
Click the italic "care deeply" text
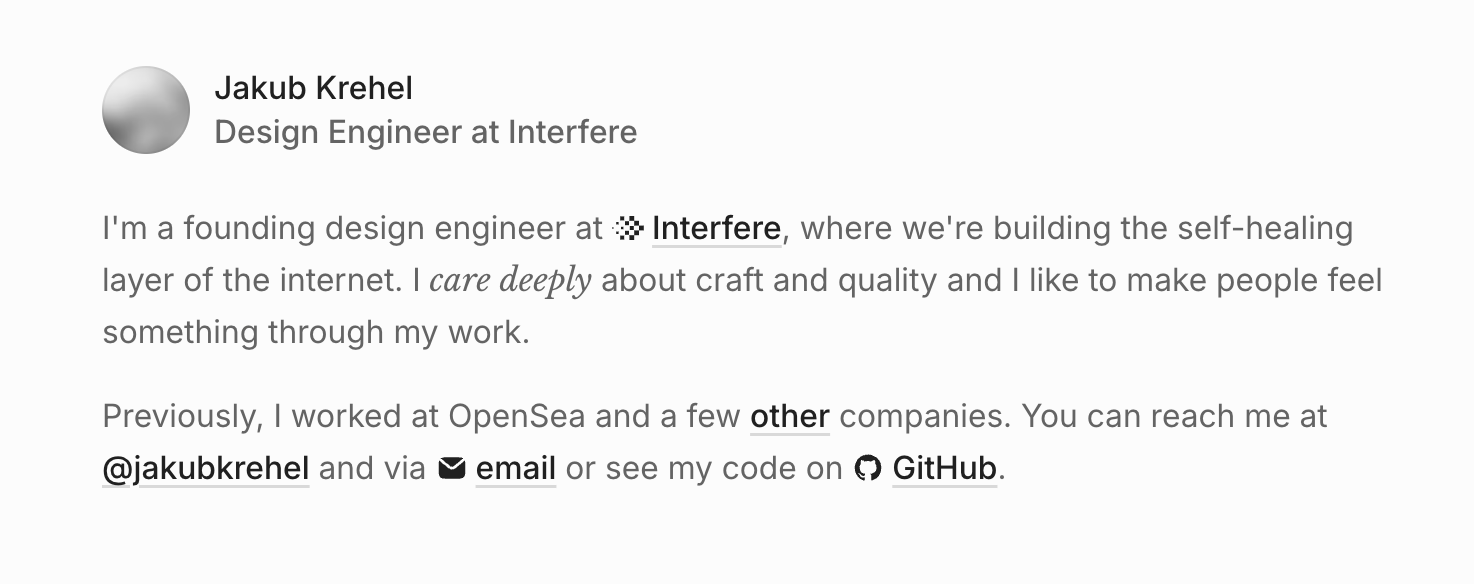coord(511,281)
